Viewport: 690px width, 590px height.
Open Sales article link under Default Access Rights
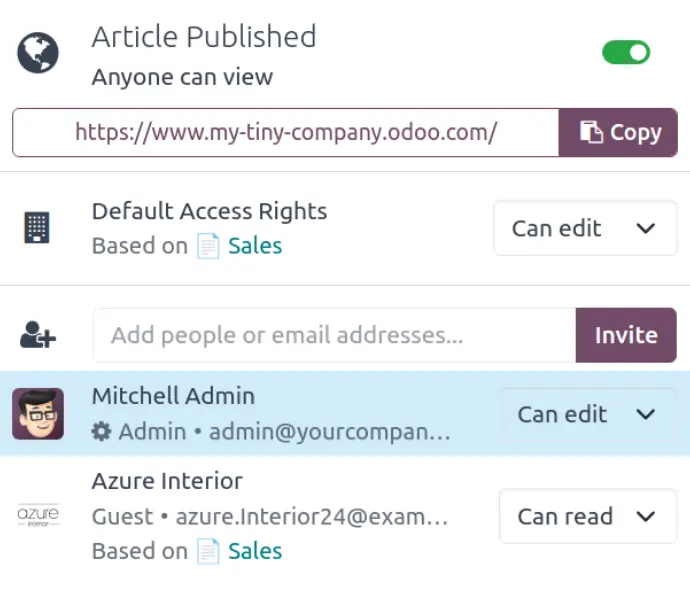point(255,246)
